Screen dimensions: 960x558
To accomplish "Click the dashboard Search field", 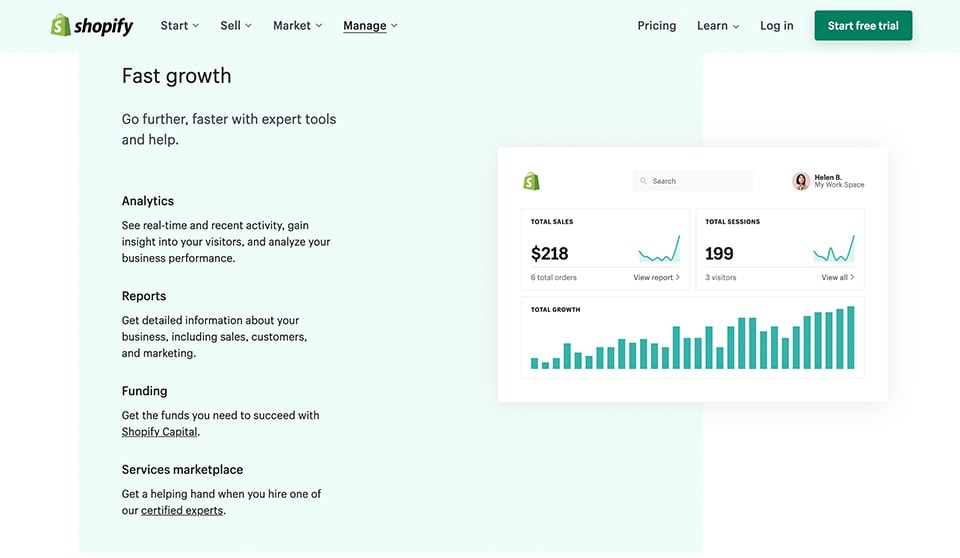I will (x=692, y=181).
